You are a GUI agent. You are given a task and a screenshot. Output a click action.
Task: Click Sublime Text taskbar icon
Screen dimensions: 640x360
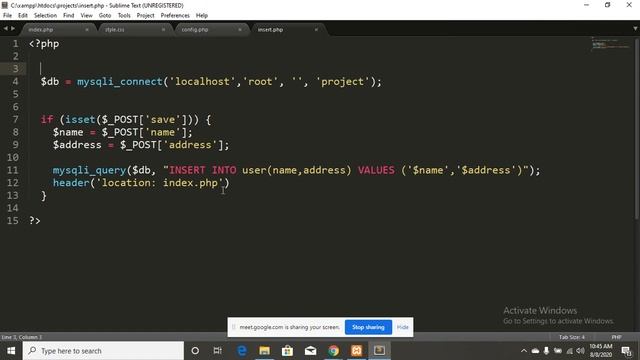point(379,351)
